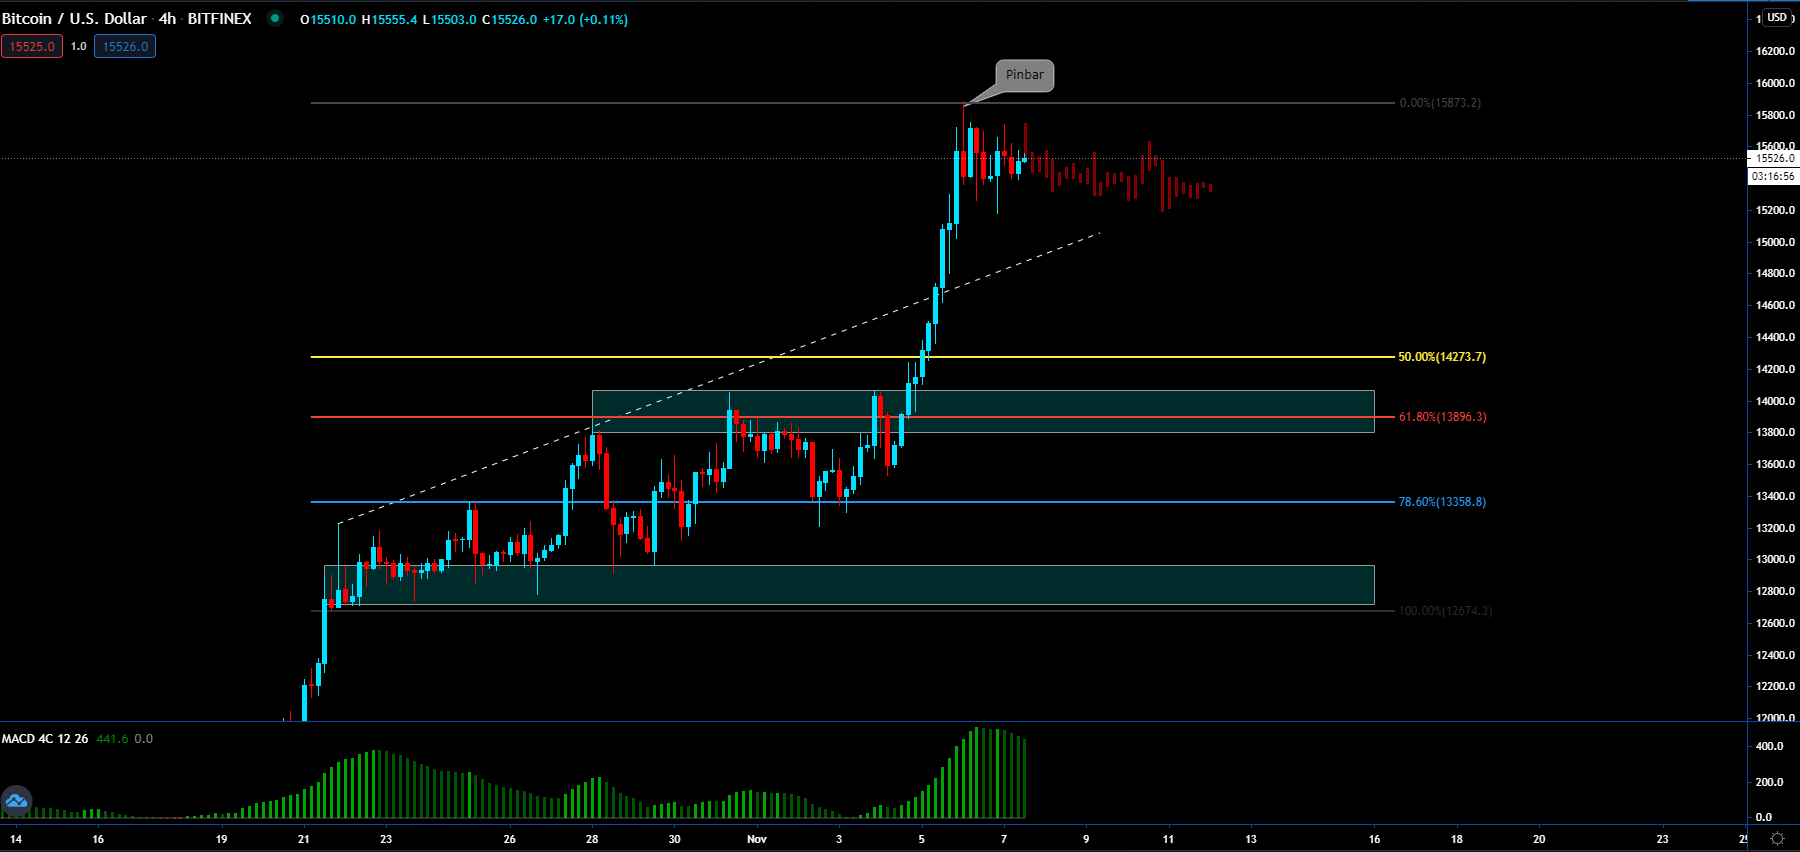Click the 1.0 quantity field between prices
Viewport: 1800px width, 852px height.
[x=79, y=46]
